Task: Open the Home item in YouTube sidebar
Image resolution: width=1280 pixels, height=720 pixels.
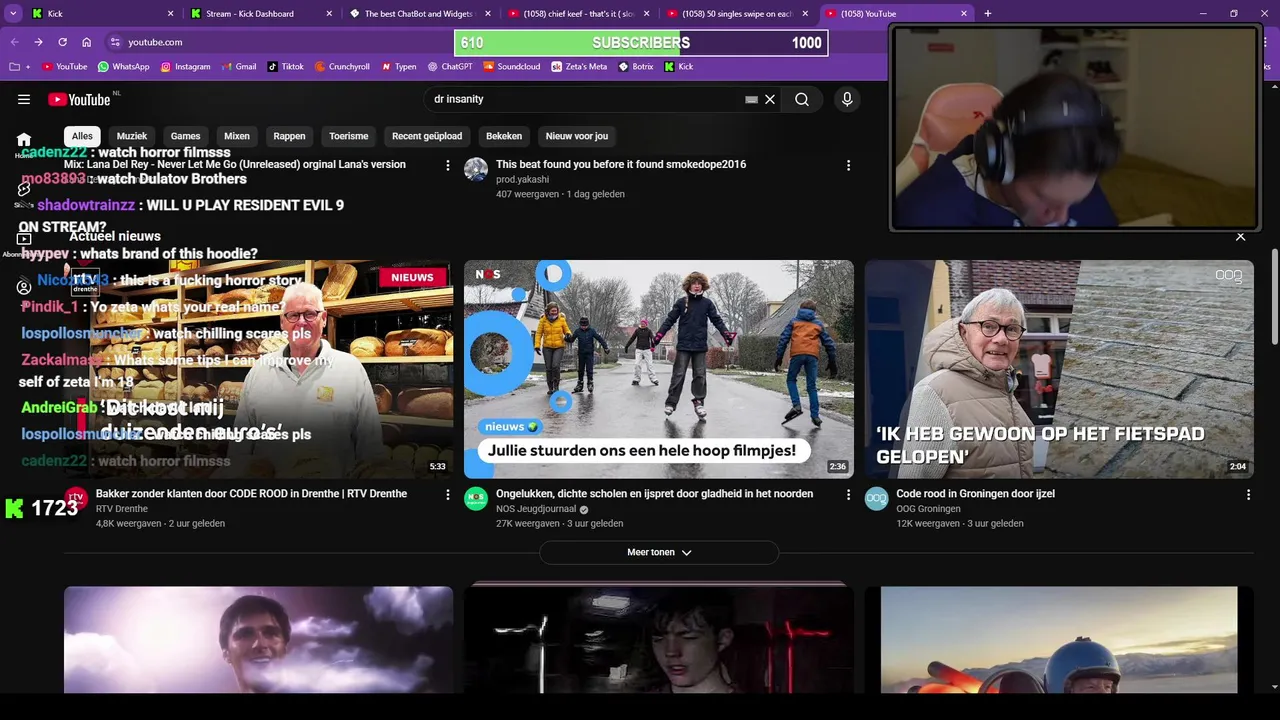Action: 24,143
